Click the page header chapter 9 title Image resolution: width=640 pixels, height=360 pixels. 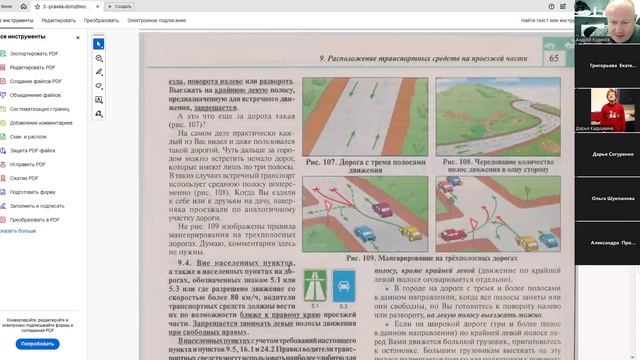[x=423, y=58]
